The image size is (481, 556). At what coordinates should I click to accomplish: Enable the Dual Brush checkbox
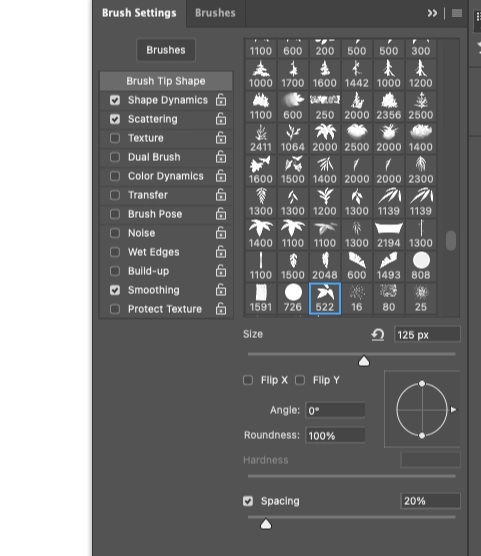point(115,157)
